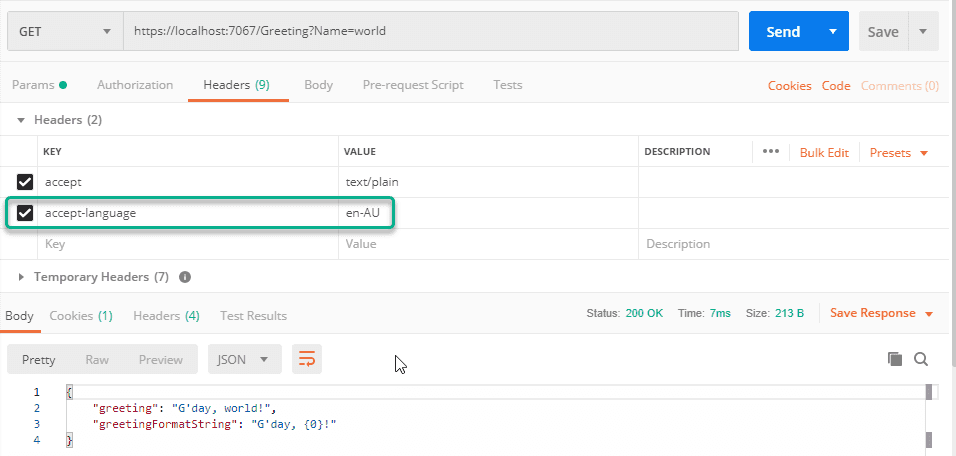Open the GET method dropdown
The image size is (956, 456).
click(x=65, y=31)
